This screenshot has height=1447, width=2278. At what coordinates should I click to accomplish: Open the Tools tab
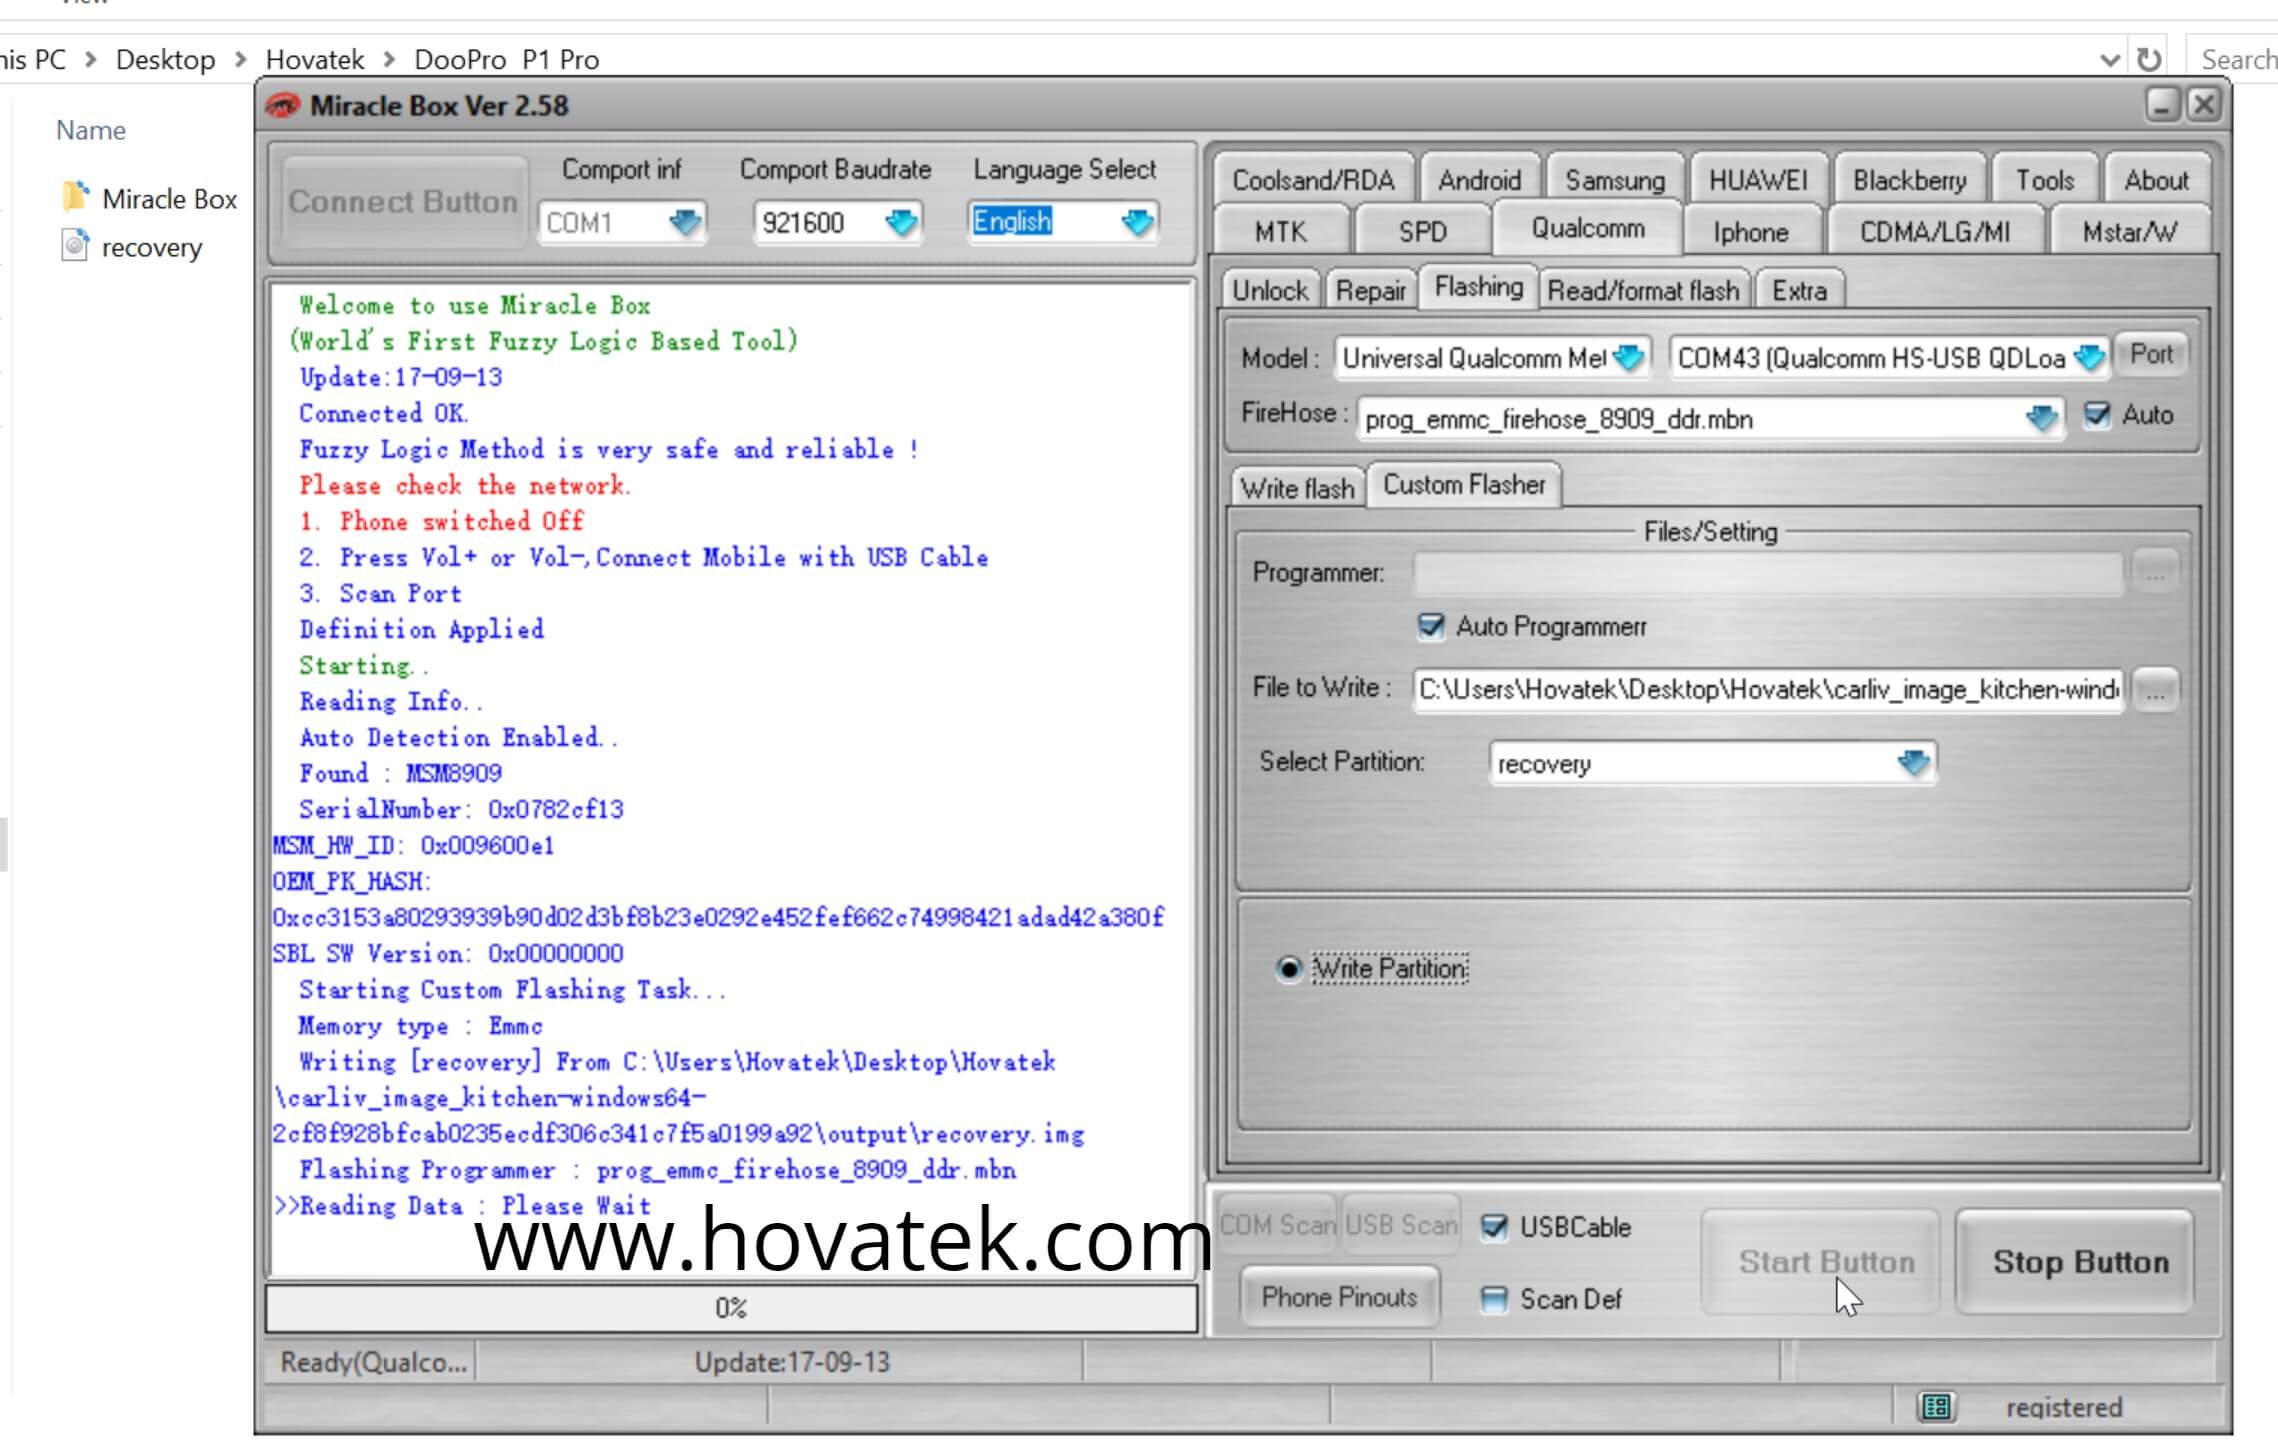point(2045,180)
